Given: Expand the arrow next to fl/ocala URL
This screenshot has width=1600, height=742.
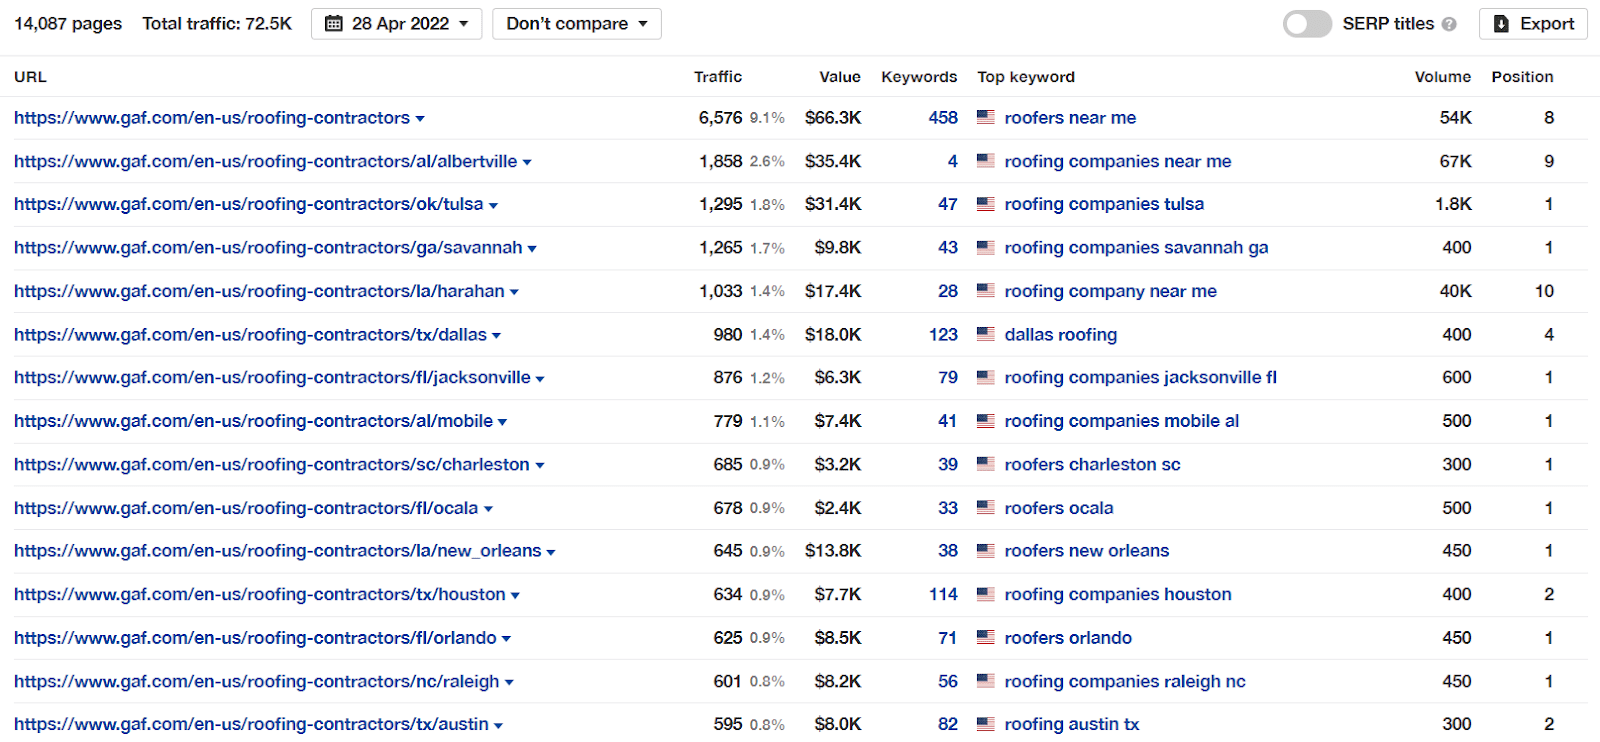Looking at the screenshot, I should [488, 509].
